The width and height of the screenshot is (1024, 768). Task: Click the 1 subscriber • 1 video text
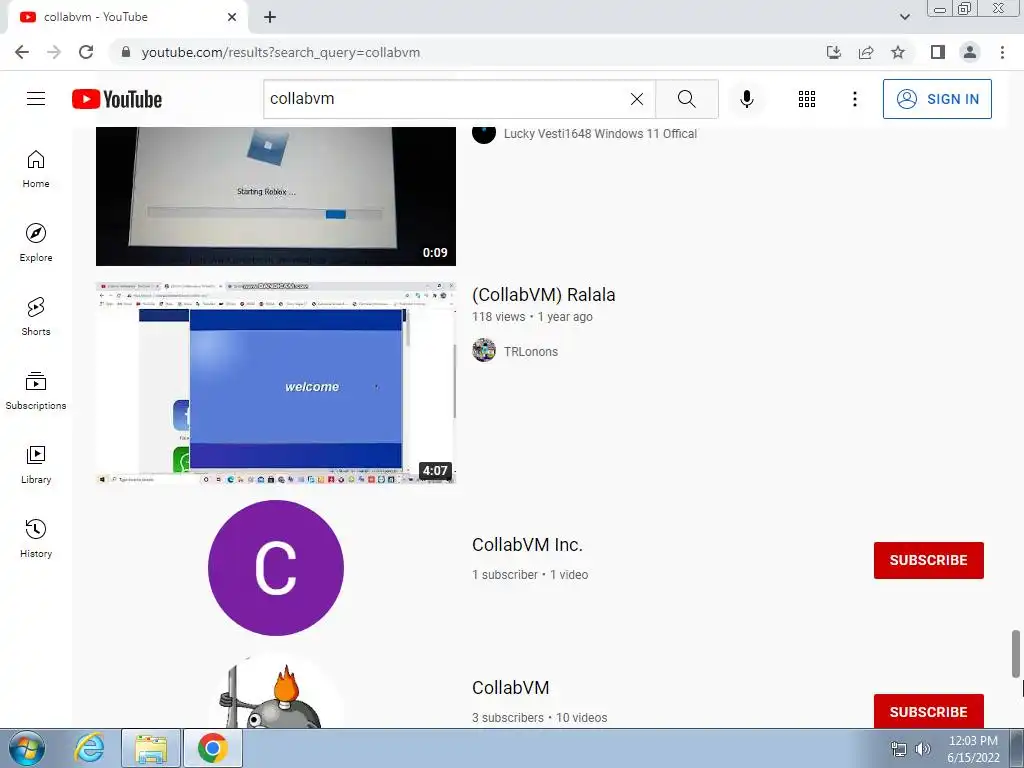[530, 575]
